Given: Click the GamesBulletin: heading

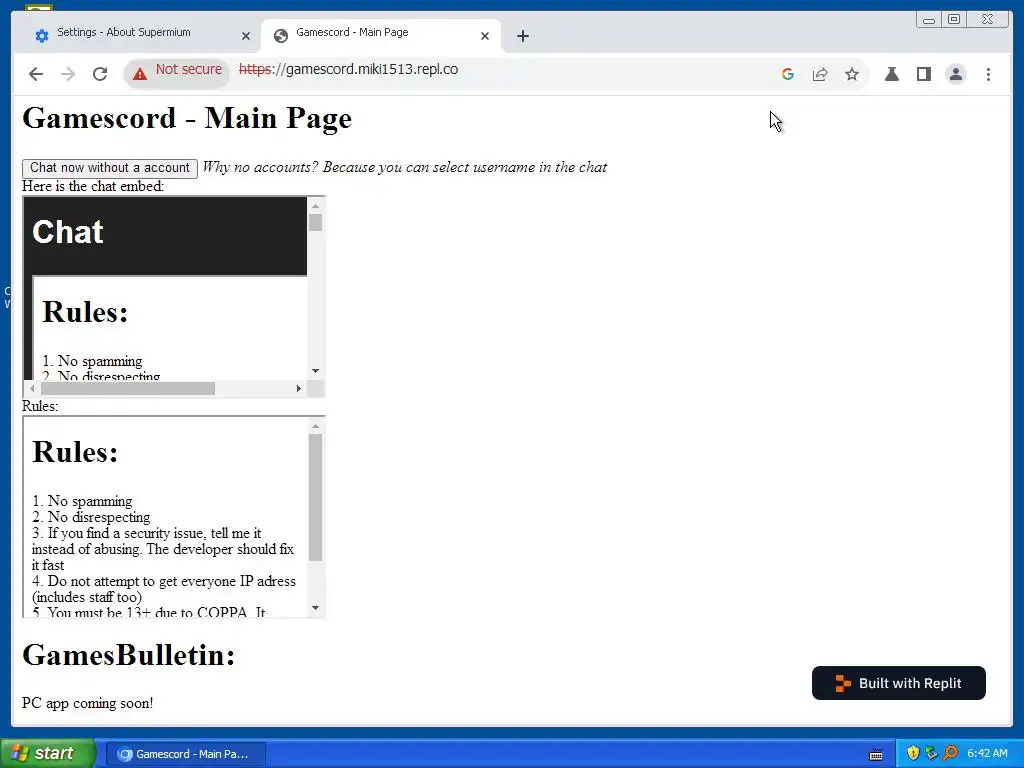Looking at the screenshot, I should (129, 655).
